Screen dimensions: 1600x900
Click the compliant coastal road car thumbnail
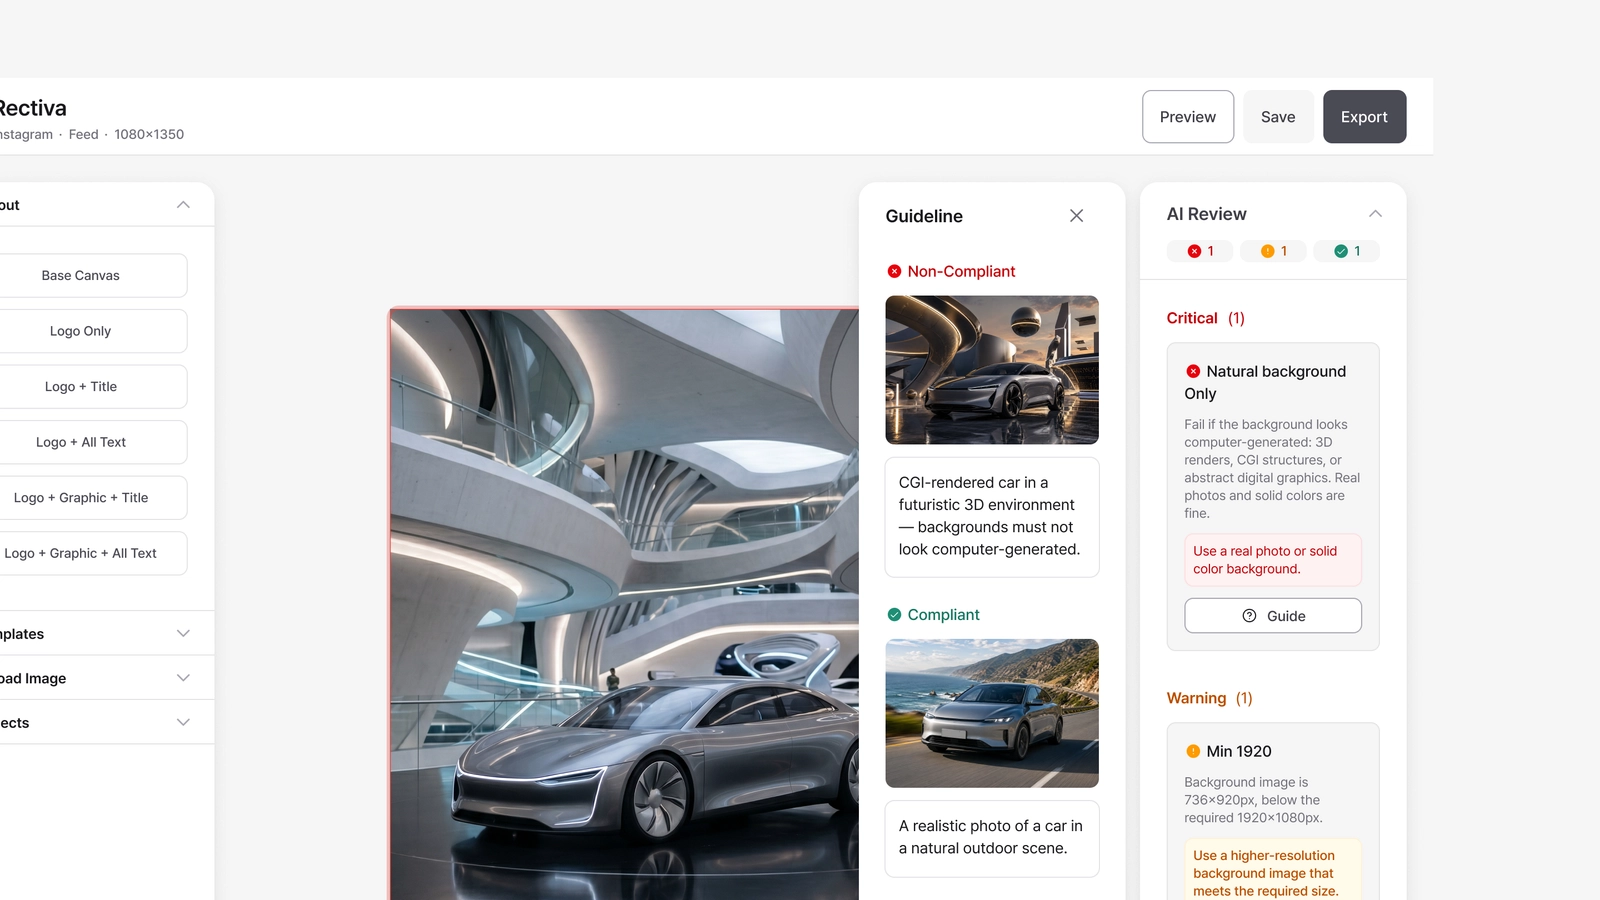point(992,713)
